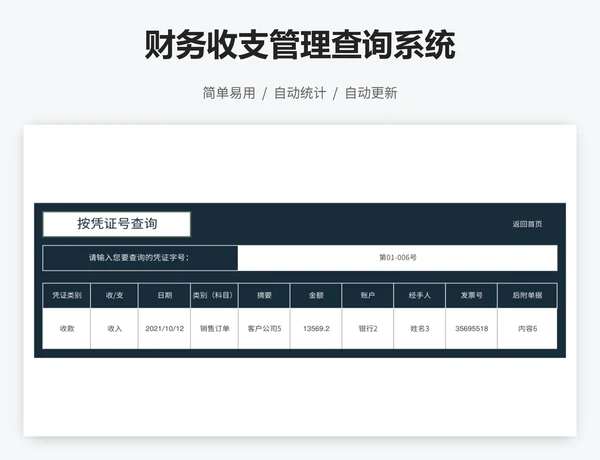Click the 收/支 column header
Image resolution: width=600 pixels, height=460 pixels.
[x=114, y=295]
